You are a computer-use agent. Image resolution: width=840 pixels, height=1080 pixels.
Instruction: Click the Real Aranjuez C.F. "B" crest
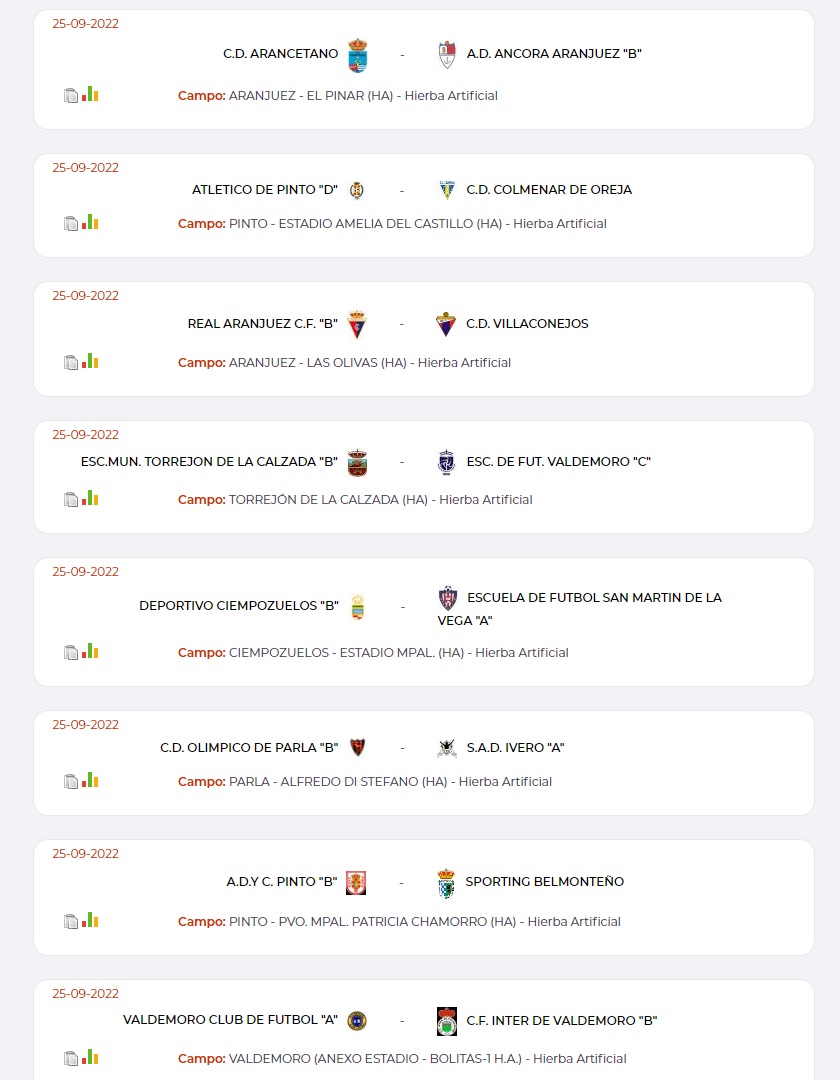click(357, 324)
